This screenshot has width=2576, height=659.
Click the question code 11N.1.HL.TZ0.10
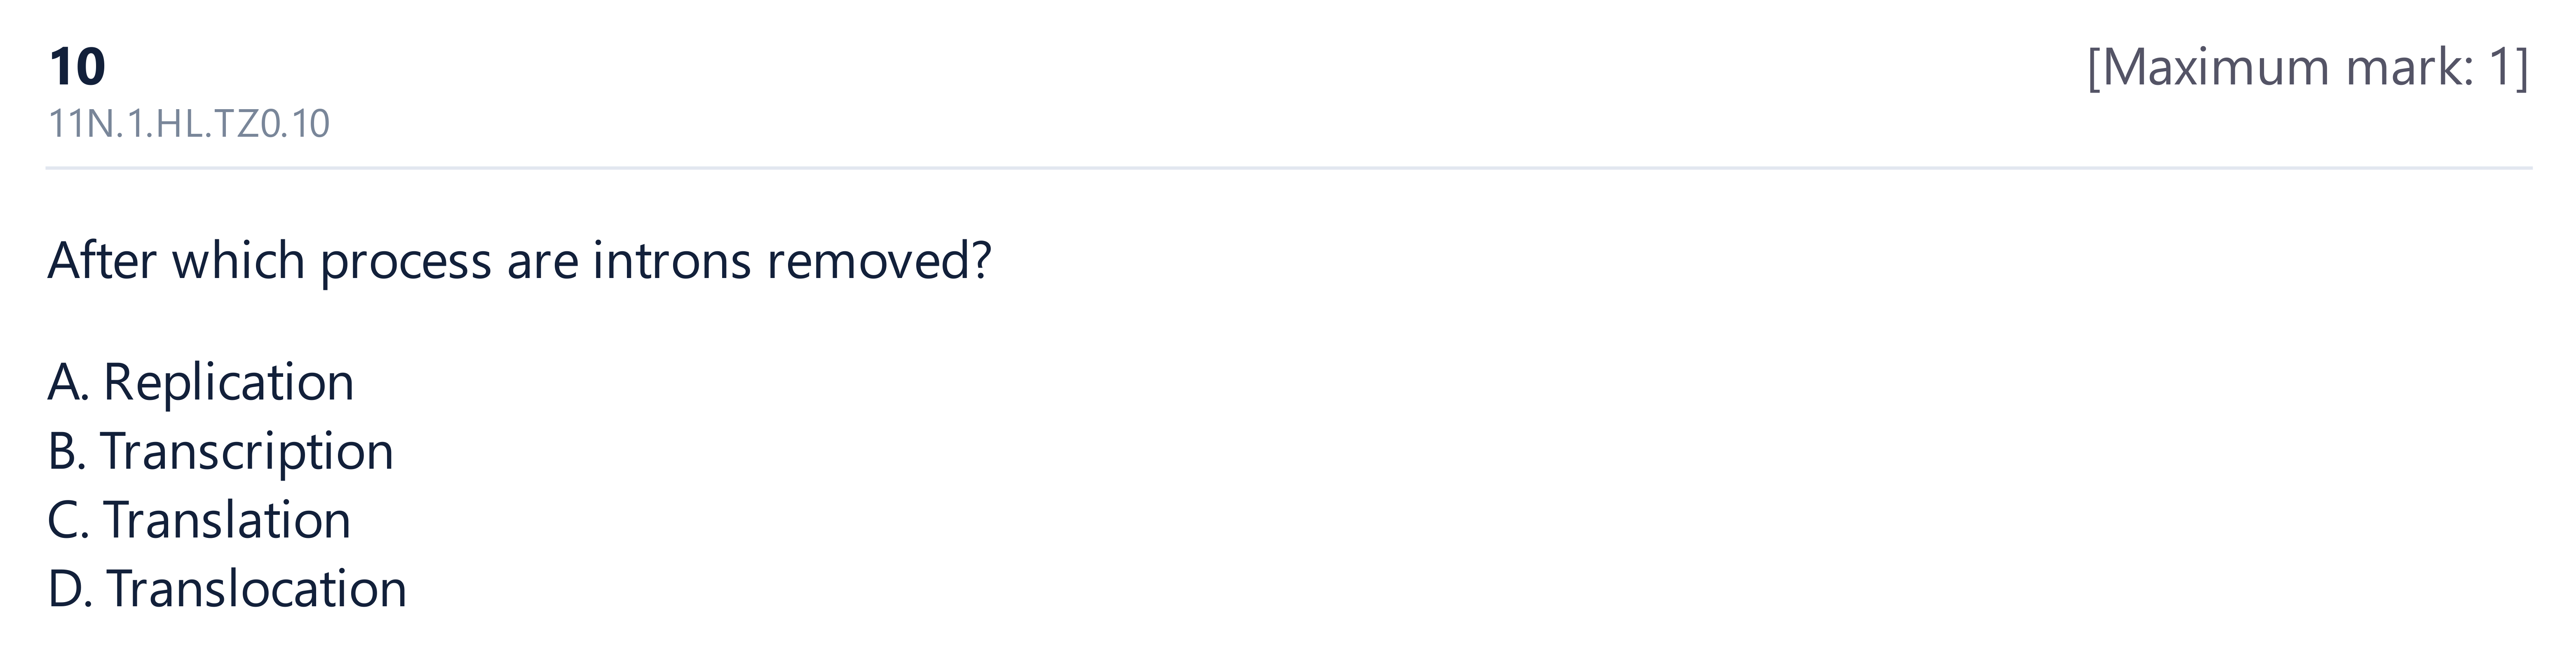pos(189,124)
